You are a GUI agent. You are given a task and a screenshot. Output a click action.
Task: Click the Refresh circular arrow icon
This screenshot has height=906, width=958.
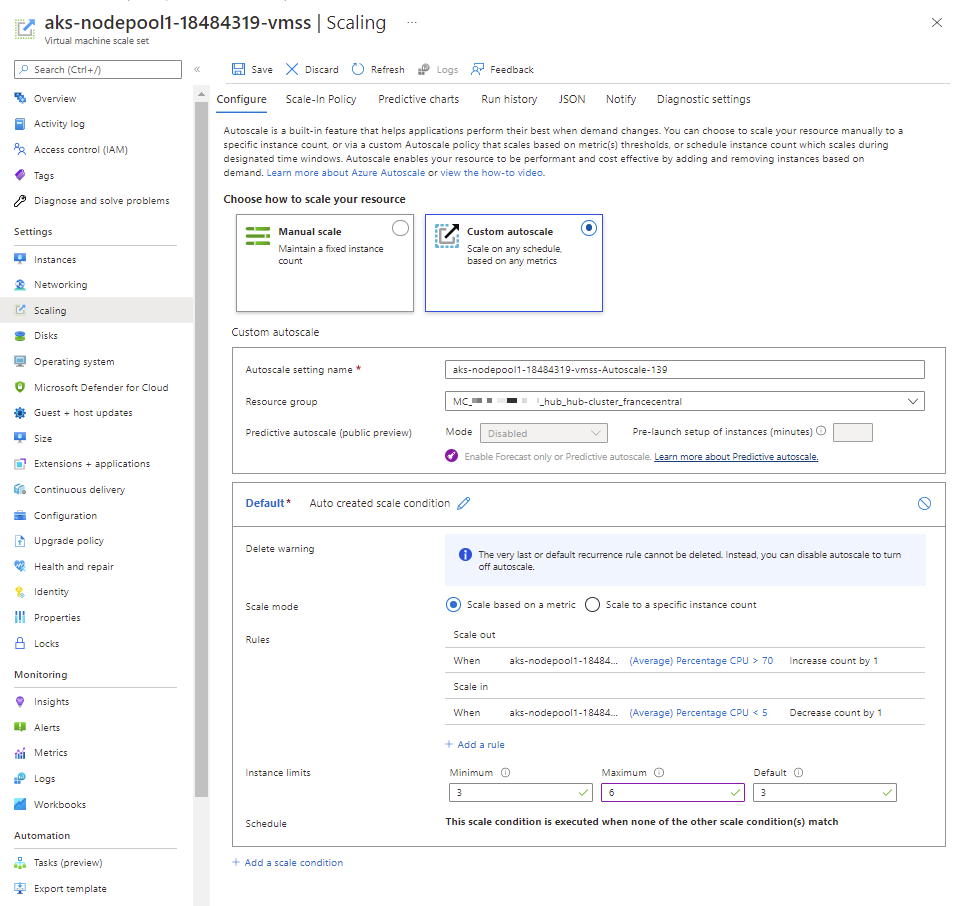pyautogui.click(x=358, y=69)
